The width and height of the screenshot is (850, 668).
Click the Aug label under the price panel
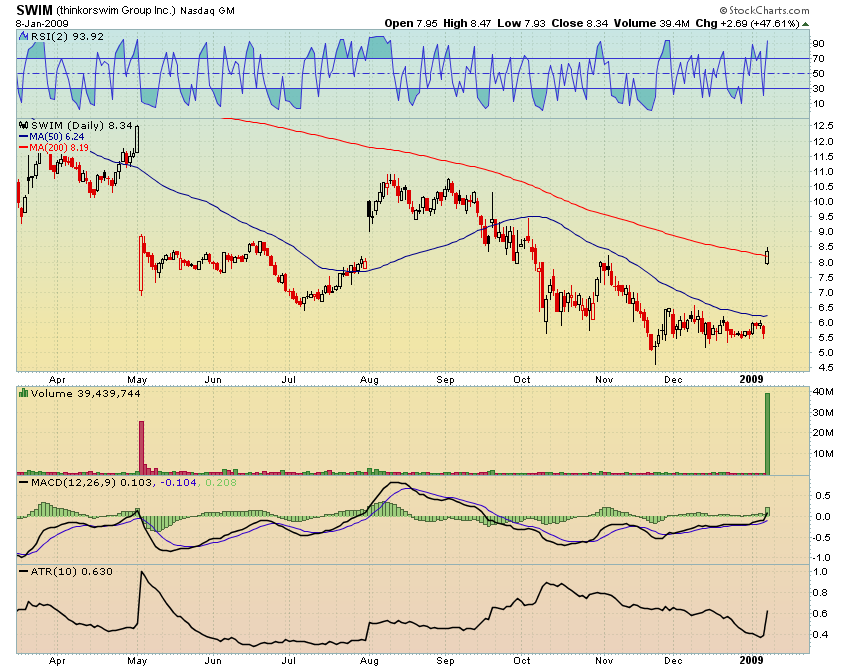point(369,380)
